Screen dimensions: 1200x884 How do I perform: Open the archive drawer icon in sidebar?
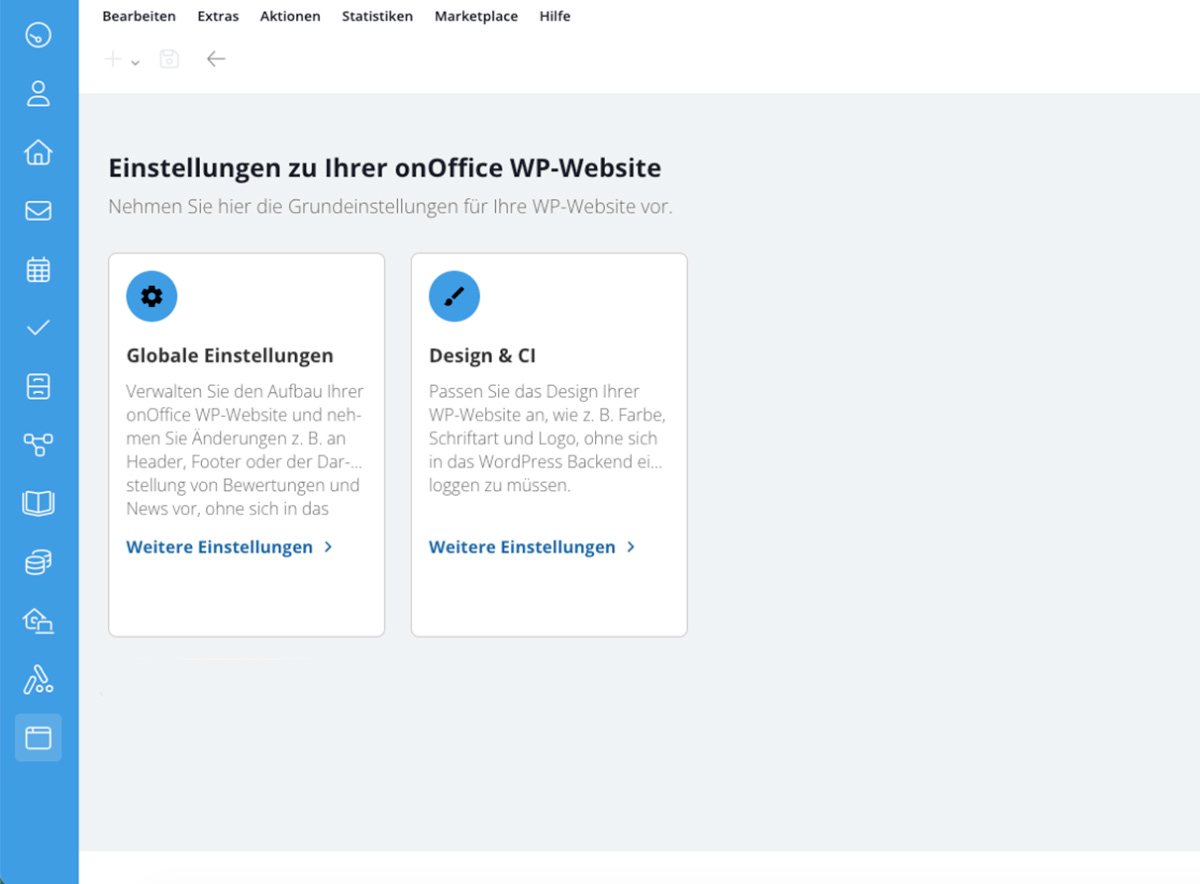(38, 386)
